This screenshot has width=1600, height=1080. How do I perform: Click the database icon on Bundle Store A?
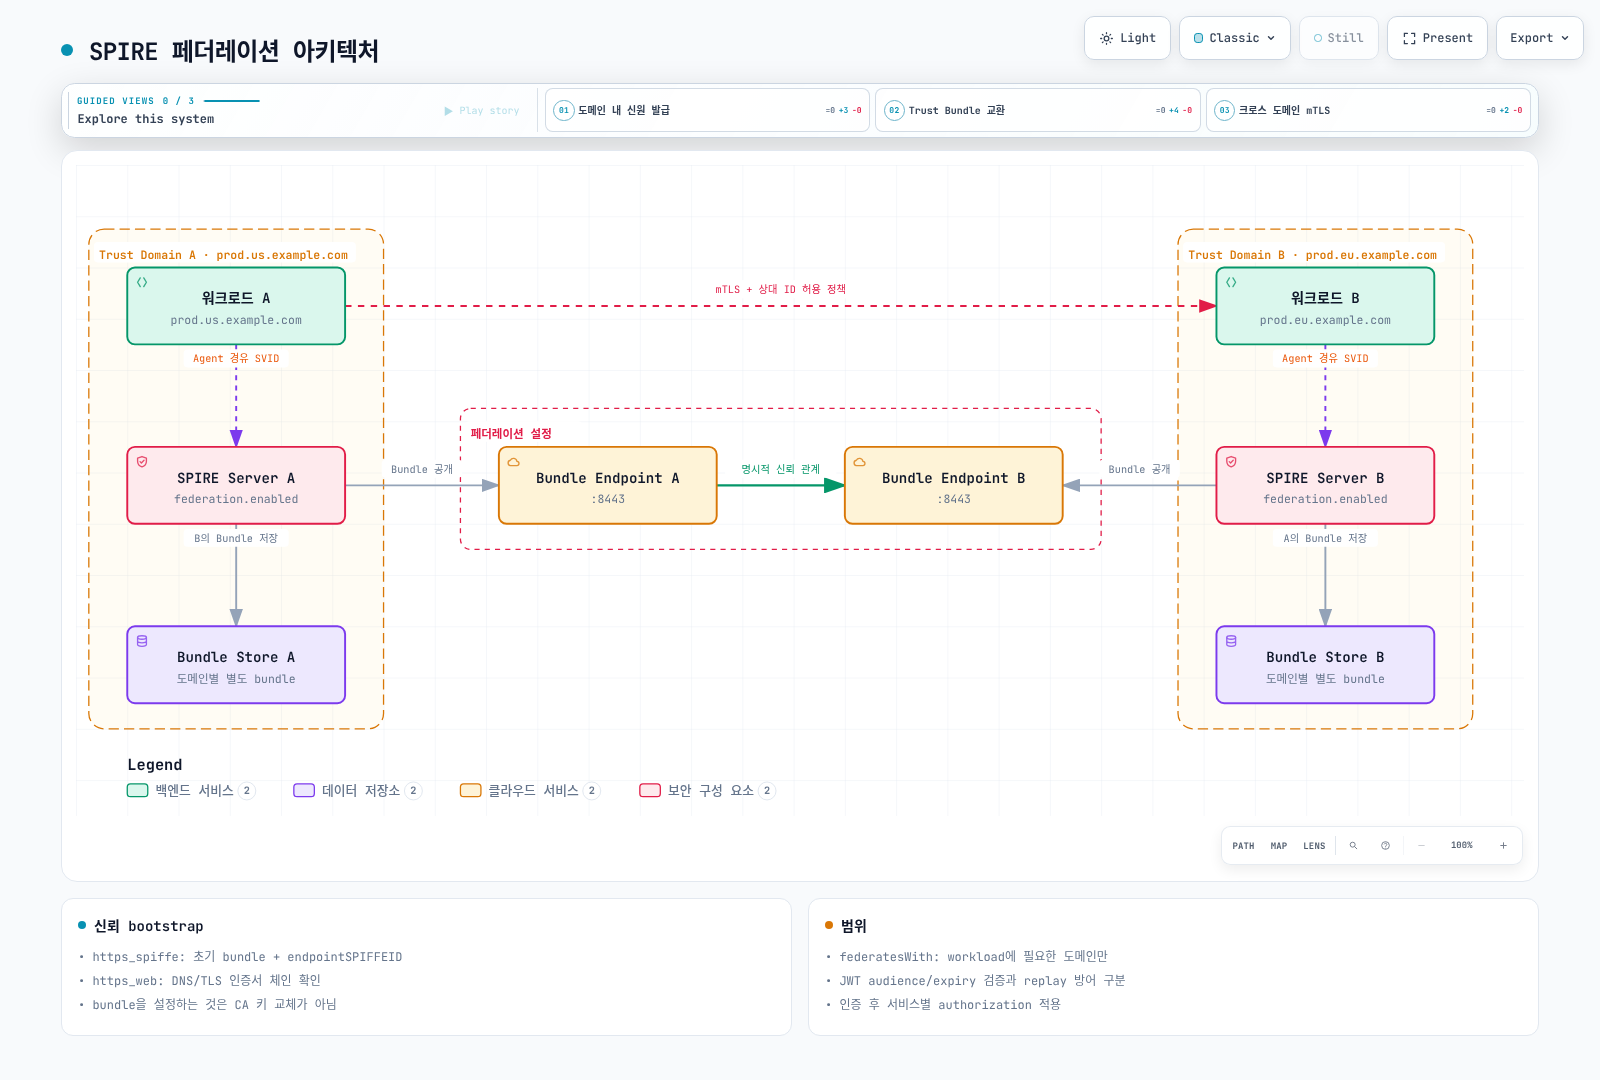click(142, 641)
